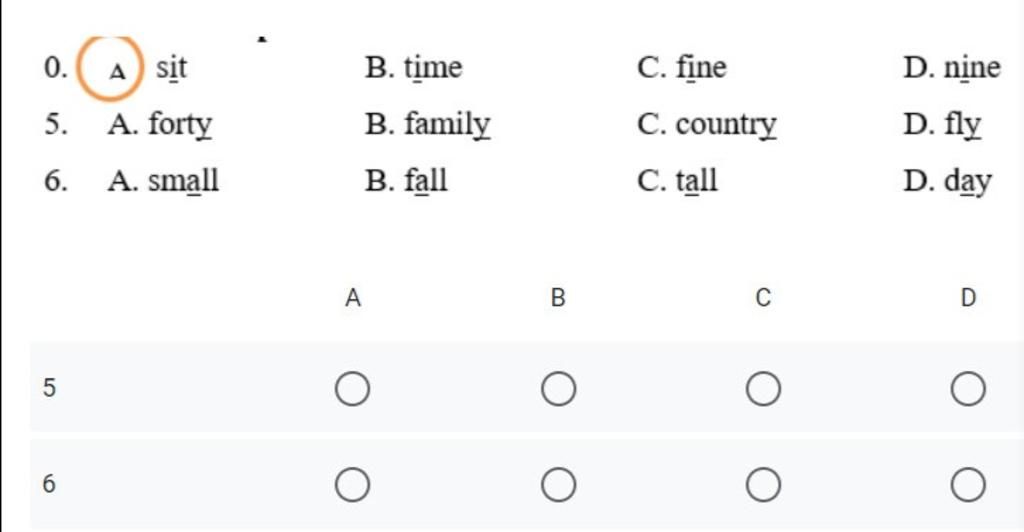
Task: Select option C for question 6
Action: [763, 485]
